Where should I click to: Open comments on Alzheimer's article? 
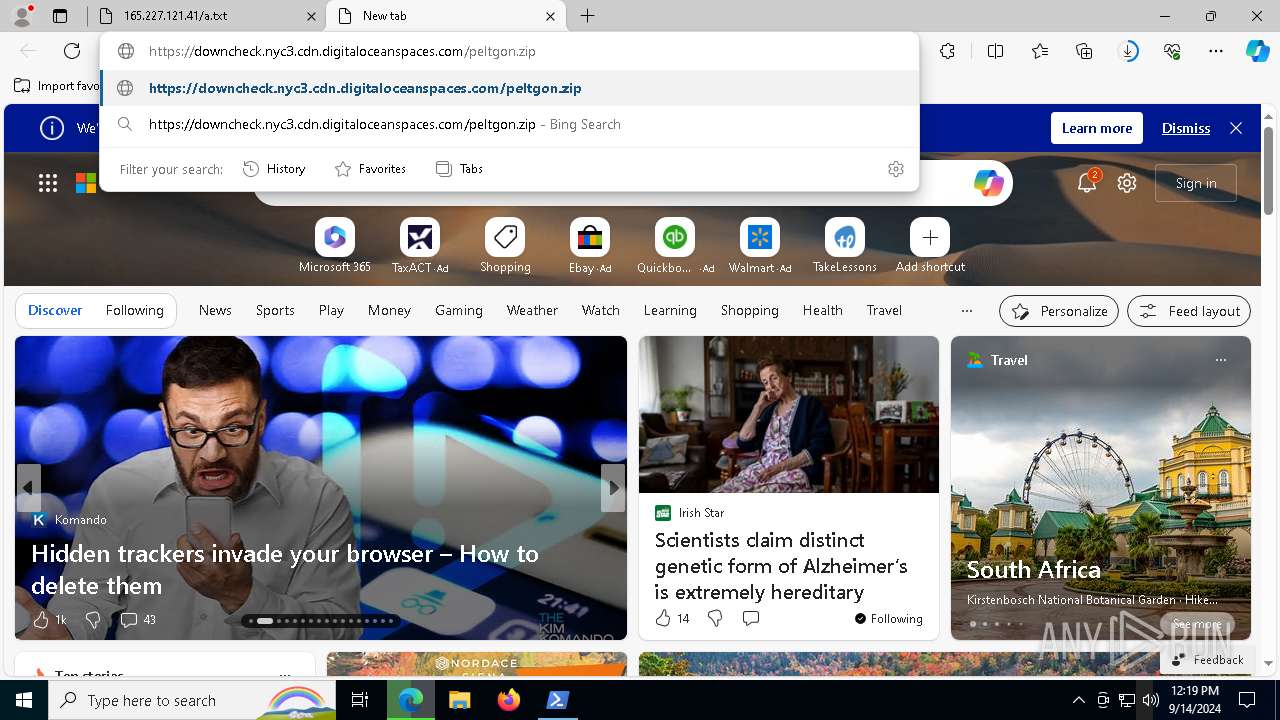coord(751,618)
